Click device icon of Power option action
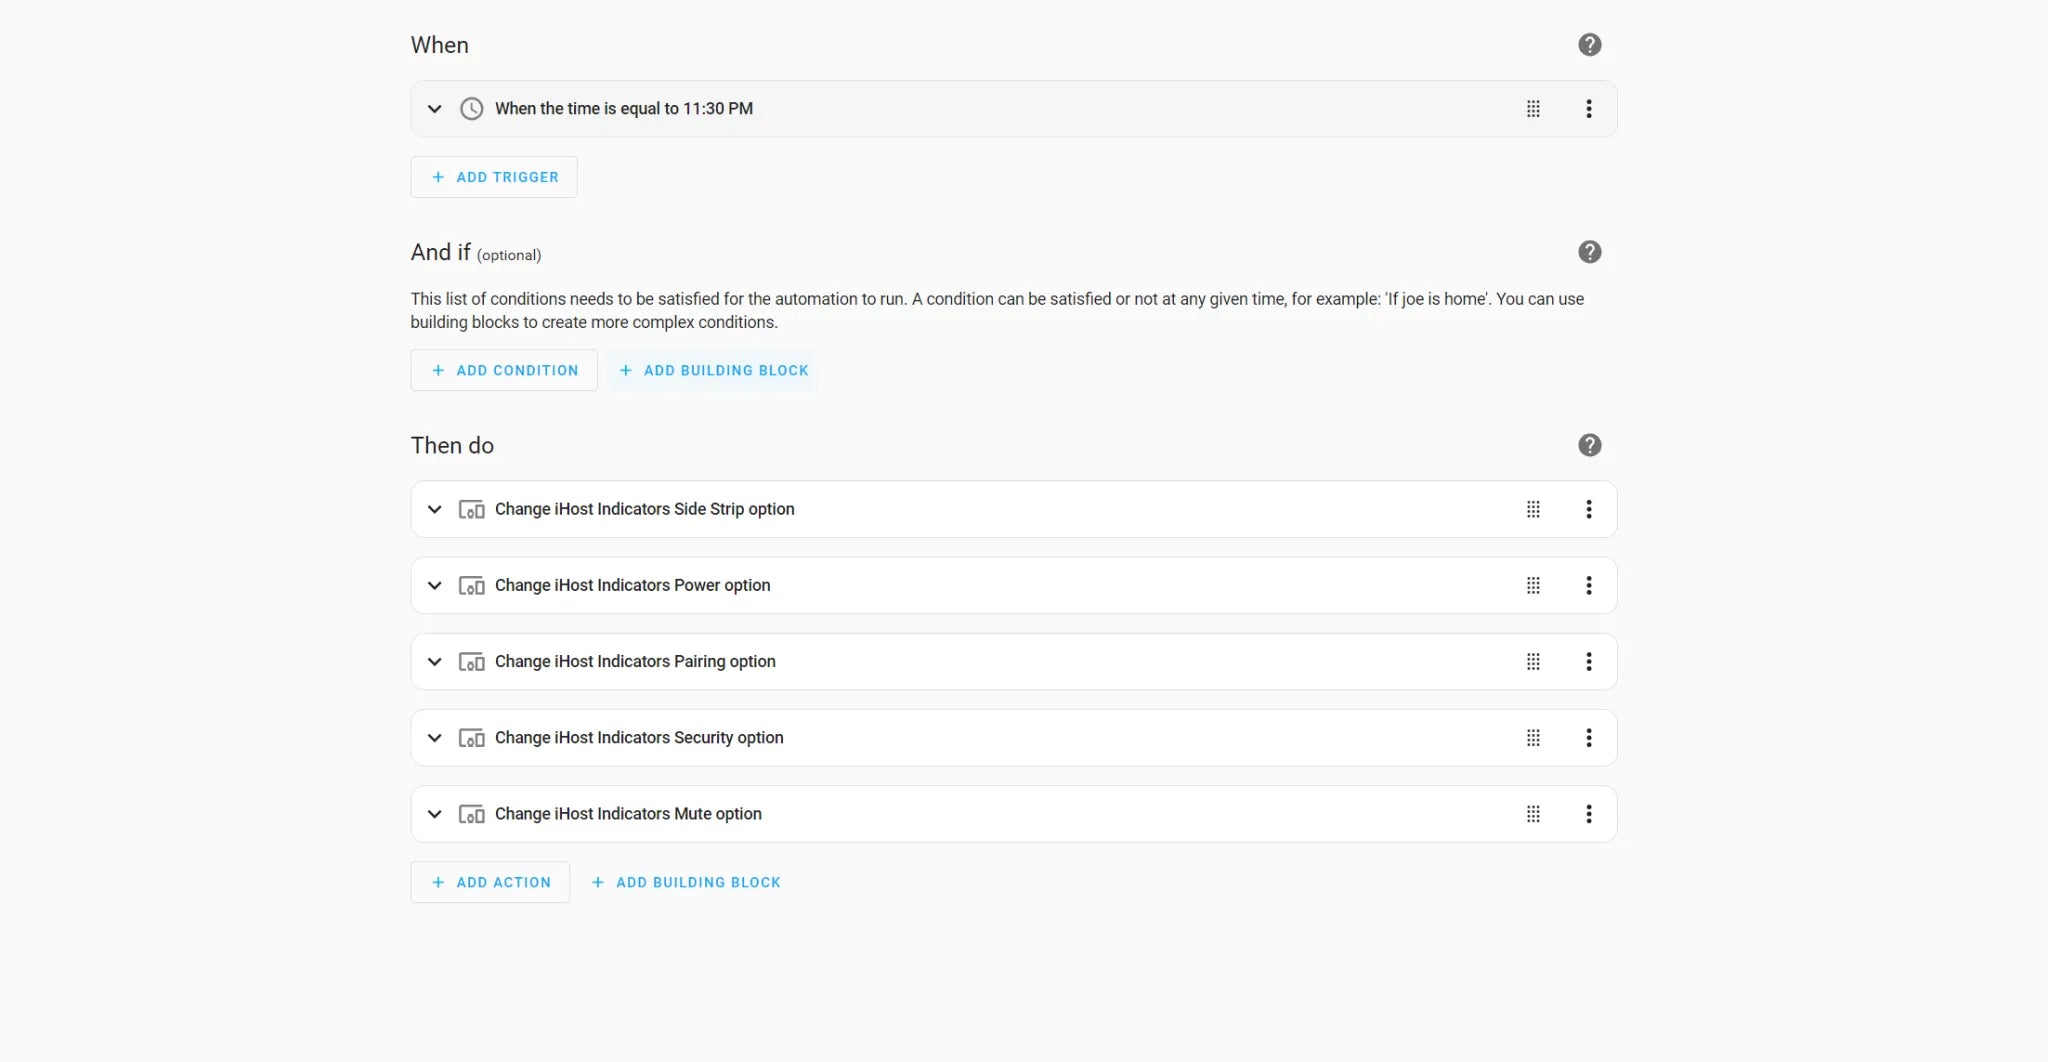2048x1062 pixels. 471,585
